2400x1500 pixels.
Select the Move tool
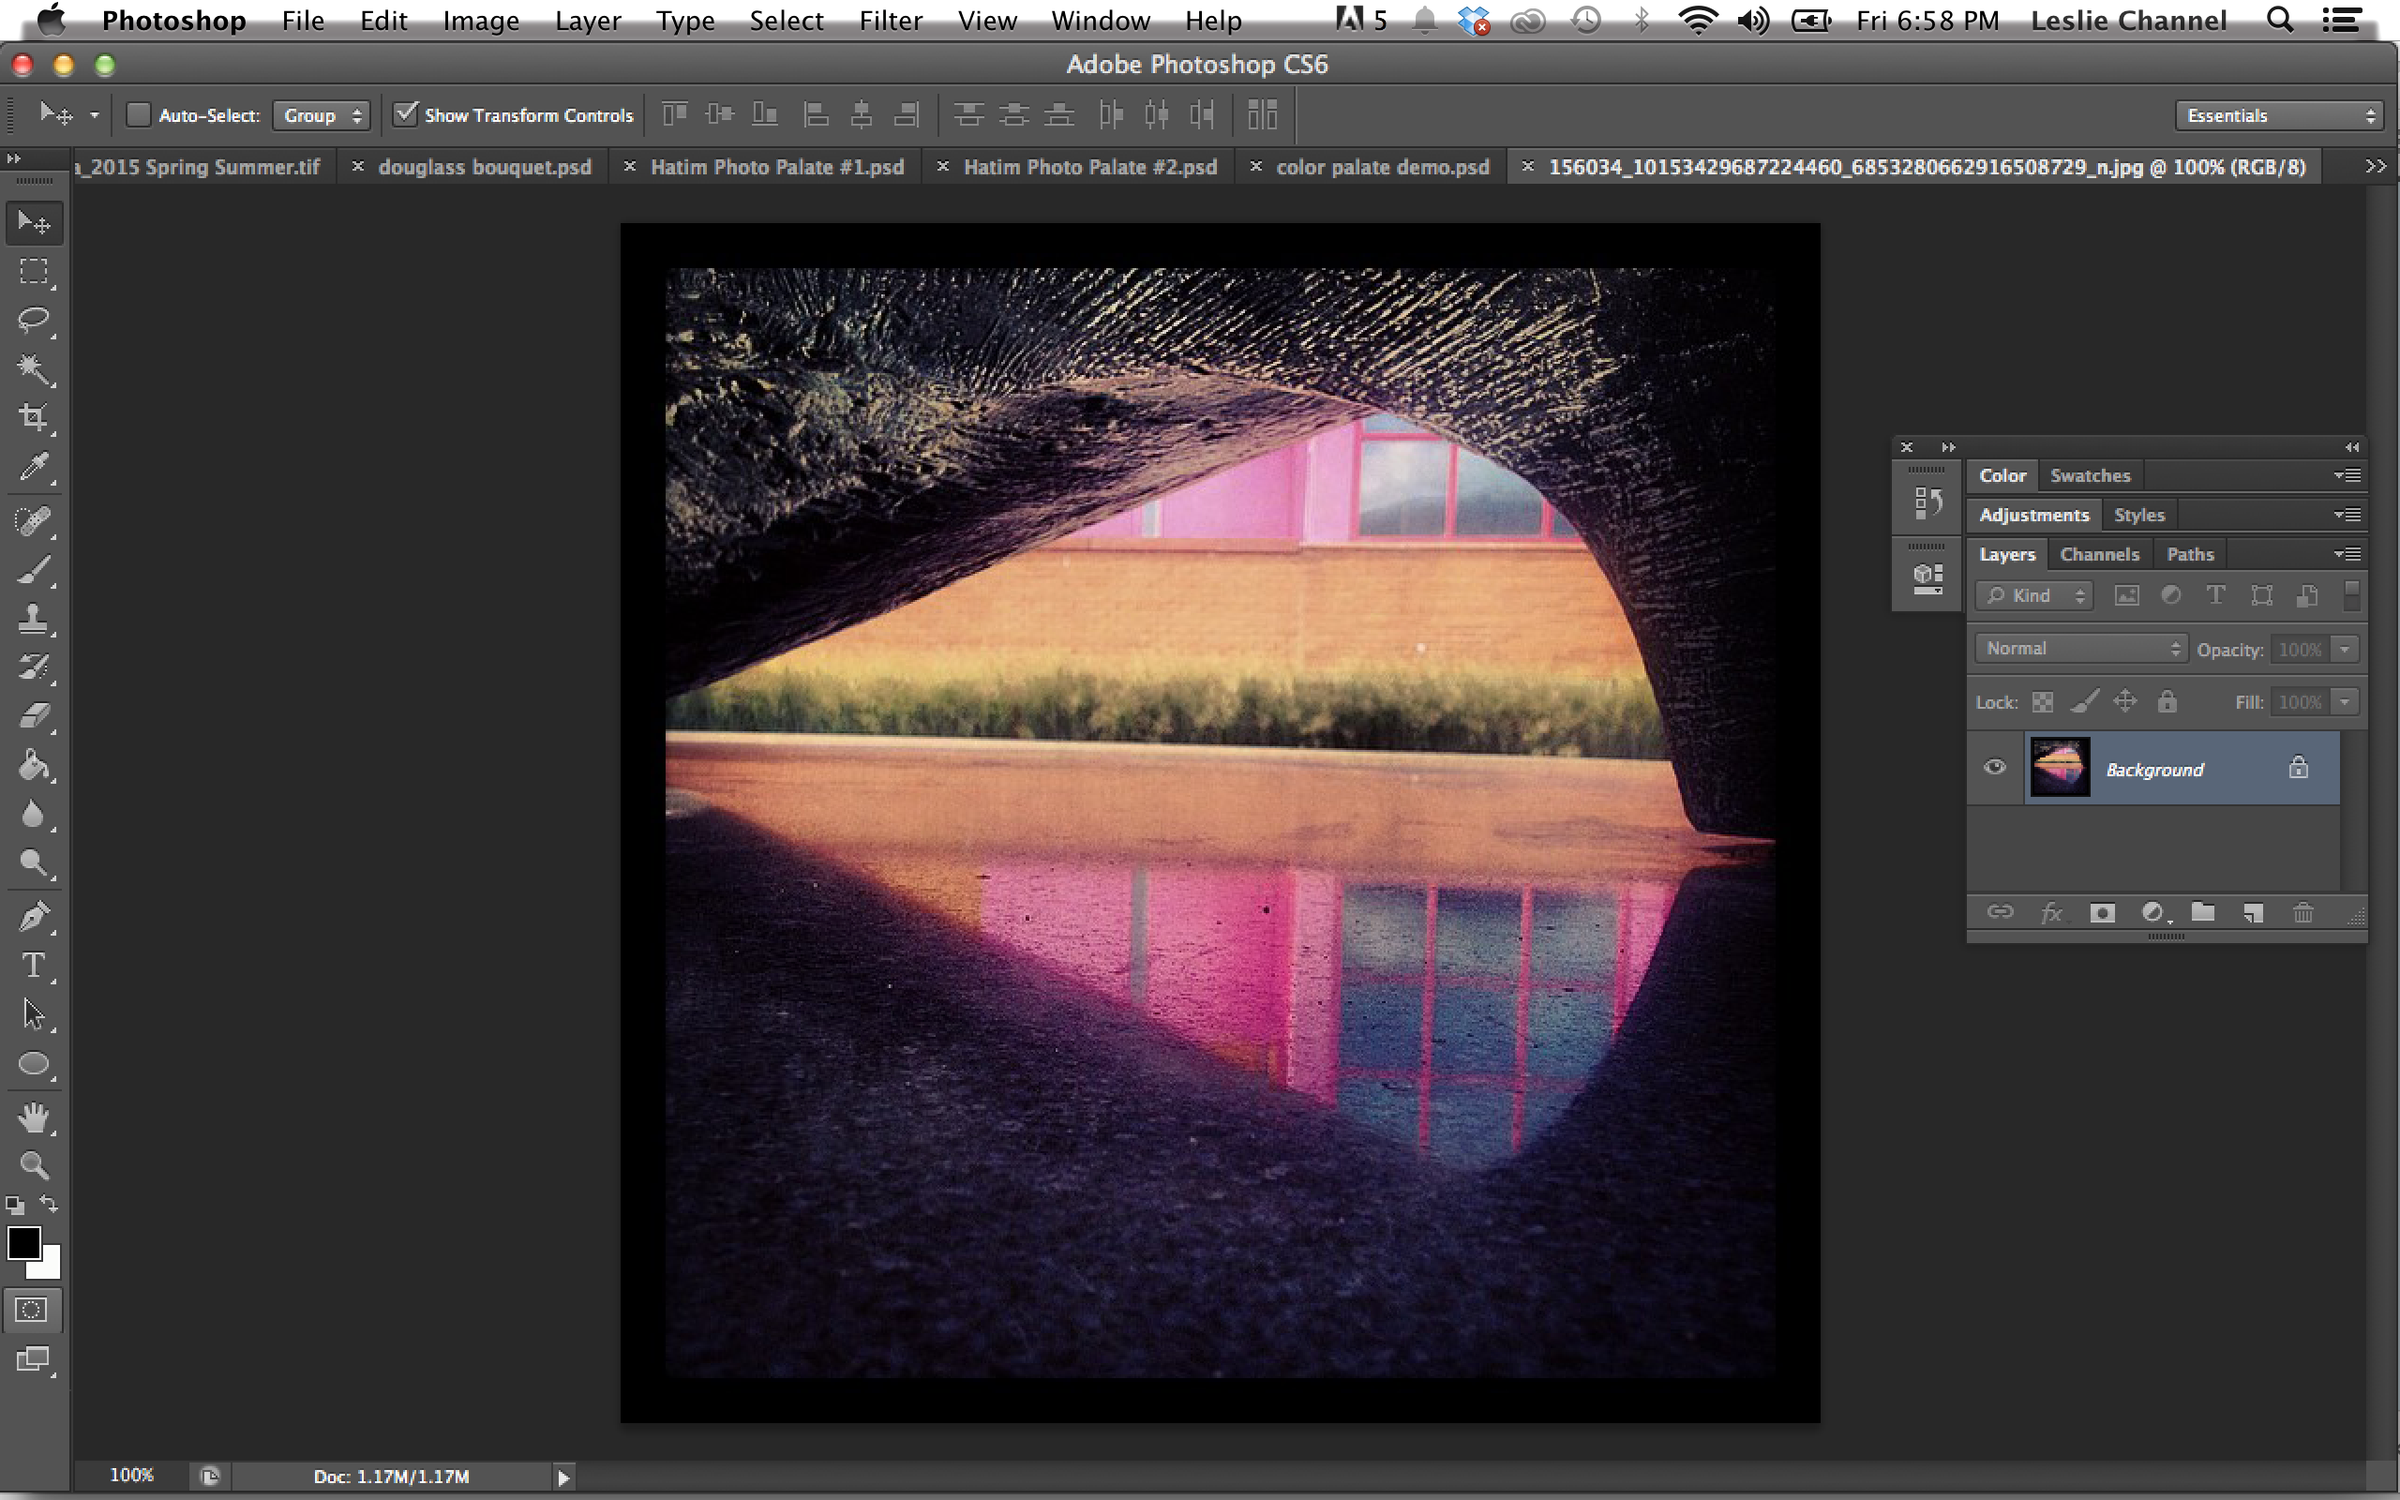coord(34,222)
